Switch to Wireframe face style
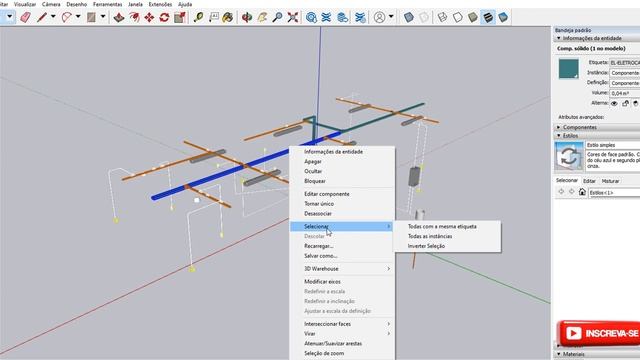This screenshot has width=640, height=360. 442,17
